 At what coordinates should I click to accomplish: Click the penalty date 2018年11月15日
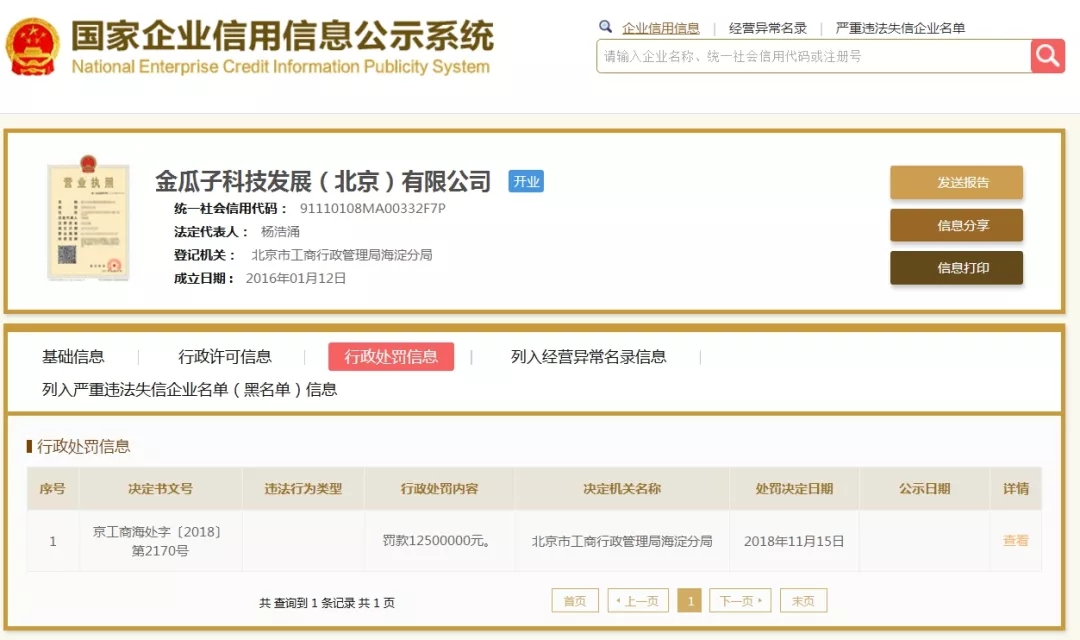794,541
